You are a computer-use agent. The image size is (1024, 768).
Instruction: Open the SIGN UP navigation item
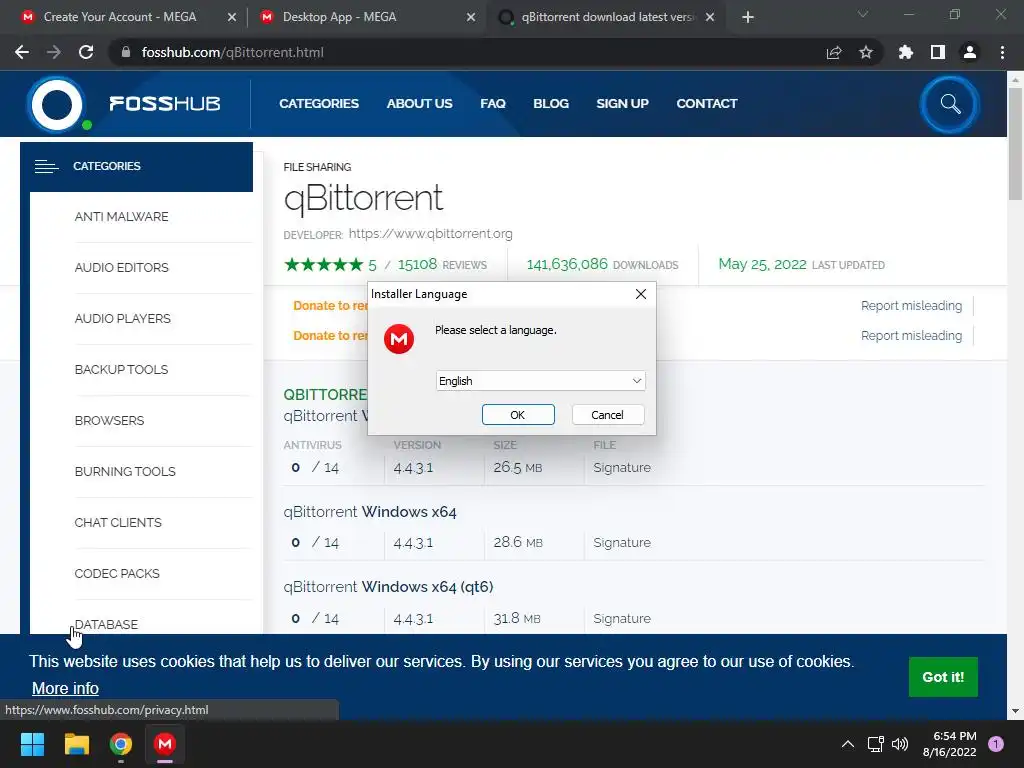622,104
